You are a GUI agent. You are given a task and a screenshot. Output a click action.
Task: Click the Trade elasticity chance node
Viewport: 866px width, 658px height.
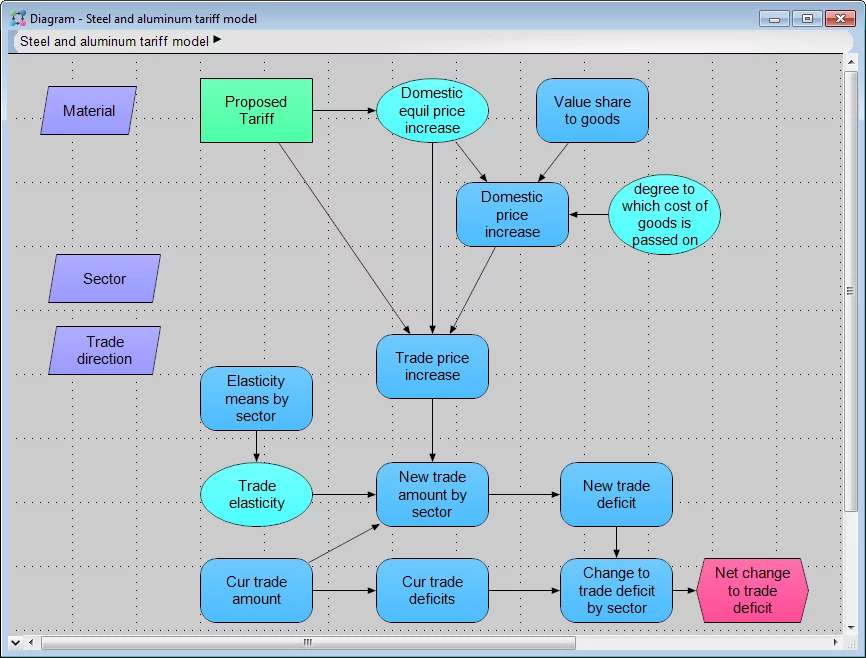coord(256,495)
